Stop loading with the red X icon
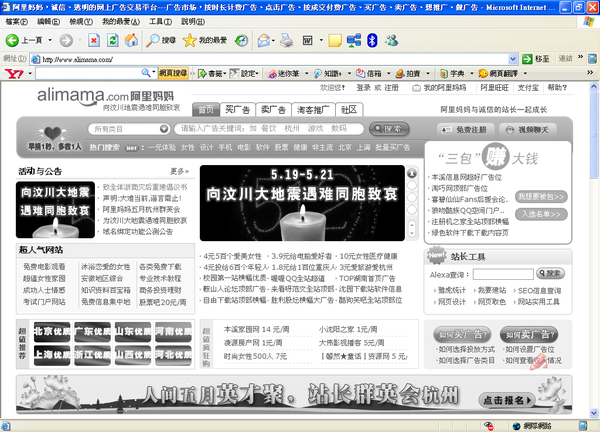This screenshot has width=600, height=432. (94, 40)
